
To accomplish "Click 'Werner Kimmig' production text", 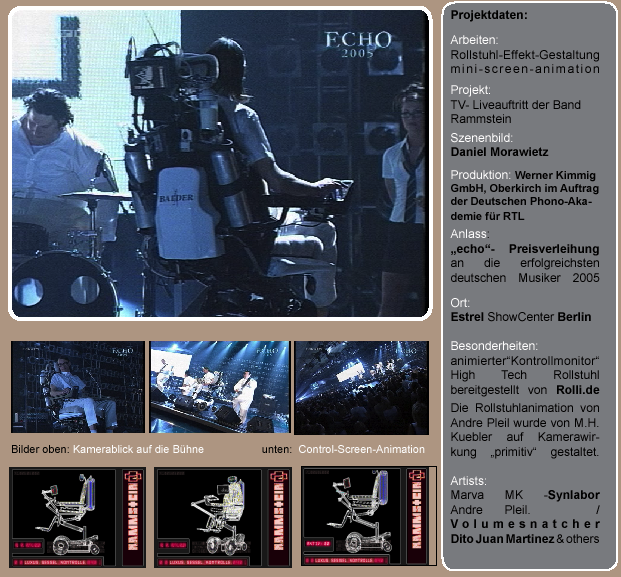I will 555,175.
